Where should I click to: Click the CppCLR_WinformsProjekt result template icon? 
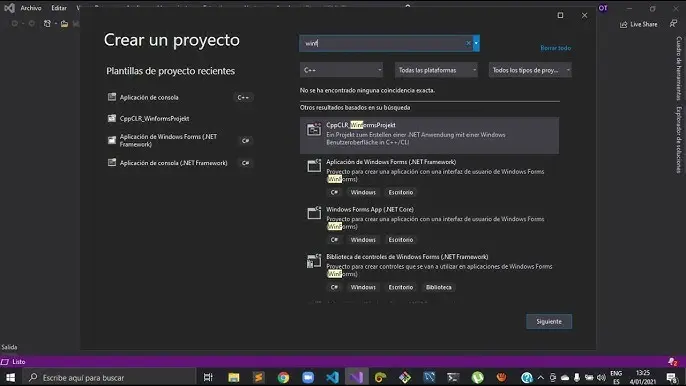click(x=314, y=129)
